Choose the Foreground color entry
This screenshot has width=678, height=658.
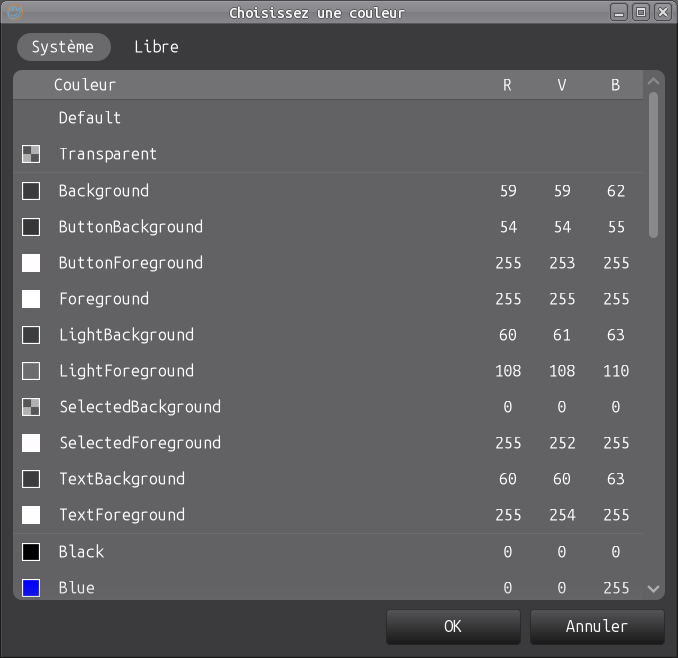click(103, 299)
